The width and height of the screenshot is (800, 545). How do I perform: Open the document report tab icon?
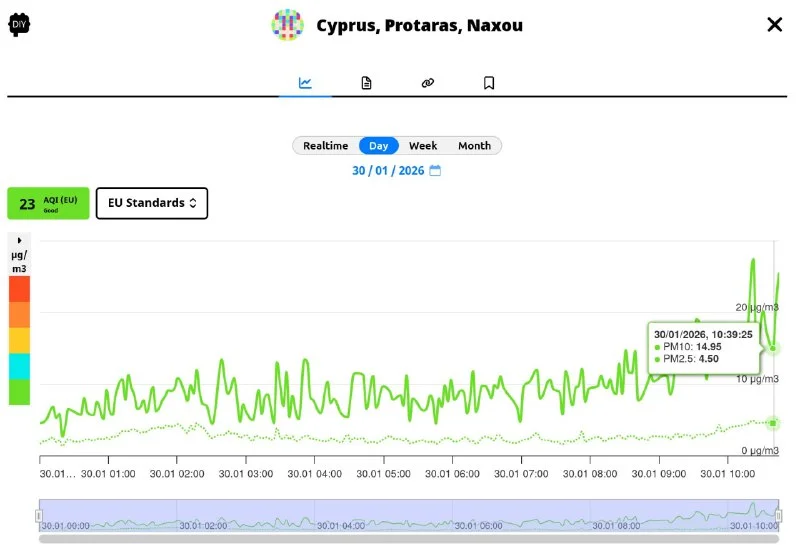tap(367, 83)
